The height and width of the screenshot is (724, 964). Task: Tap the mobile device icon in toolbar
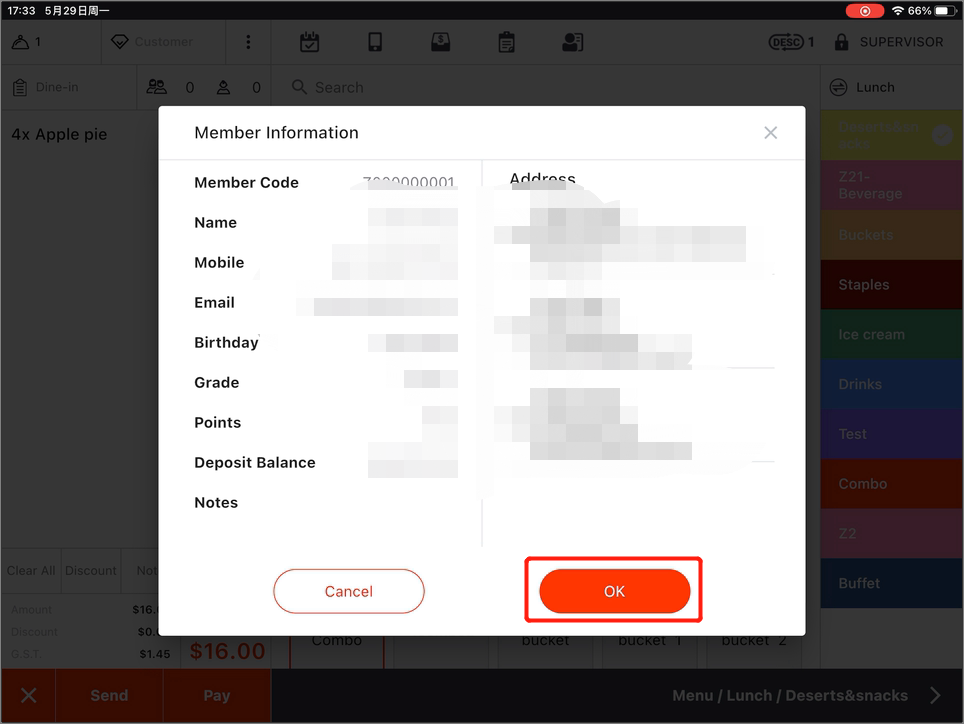point(375,42)
